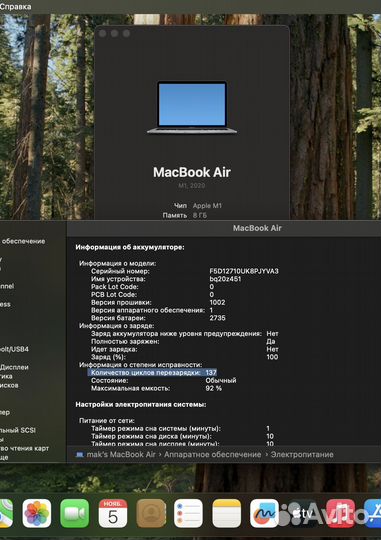This screenshot has height=540, width=381.
Task: Open the sidebar item ending in 'чтения карт'
Action: (x=24, y=448)
